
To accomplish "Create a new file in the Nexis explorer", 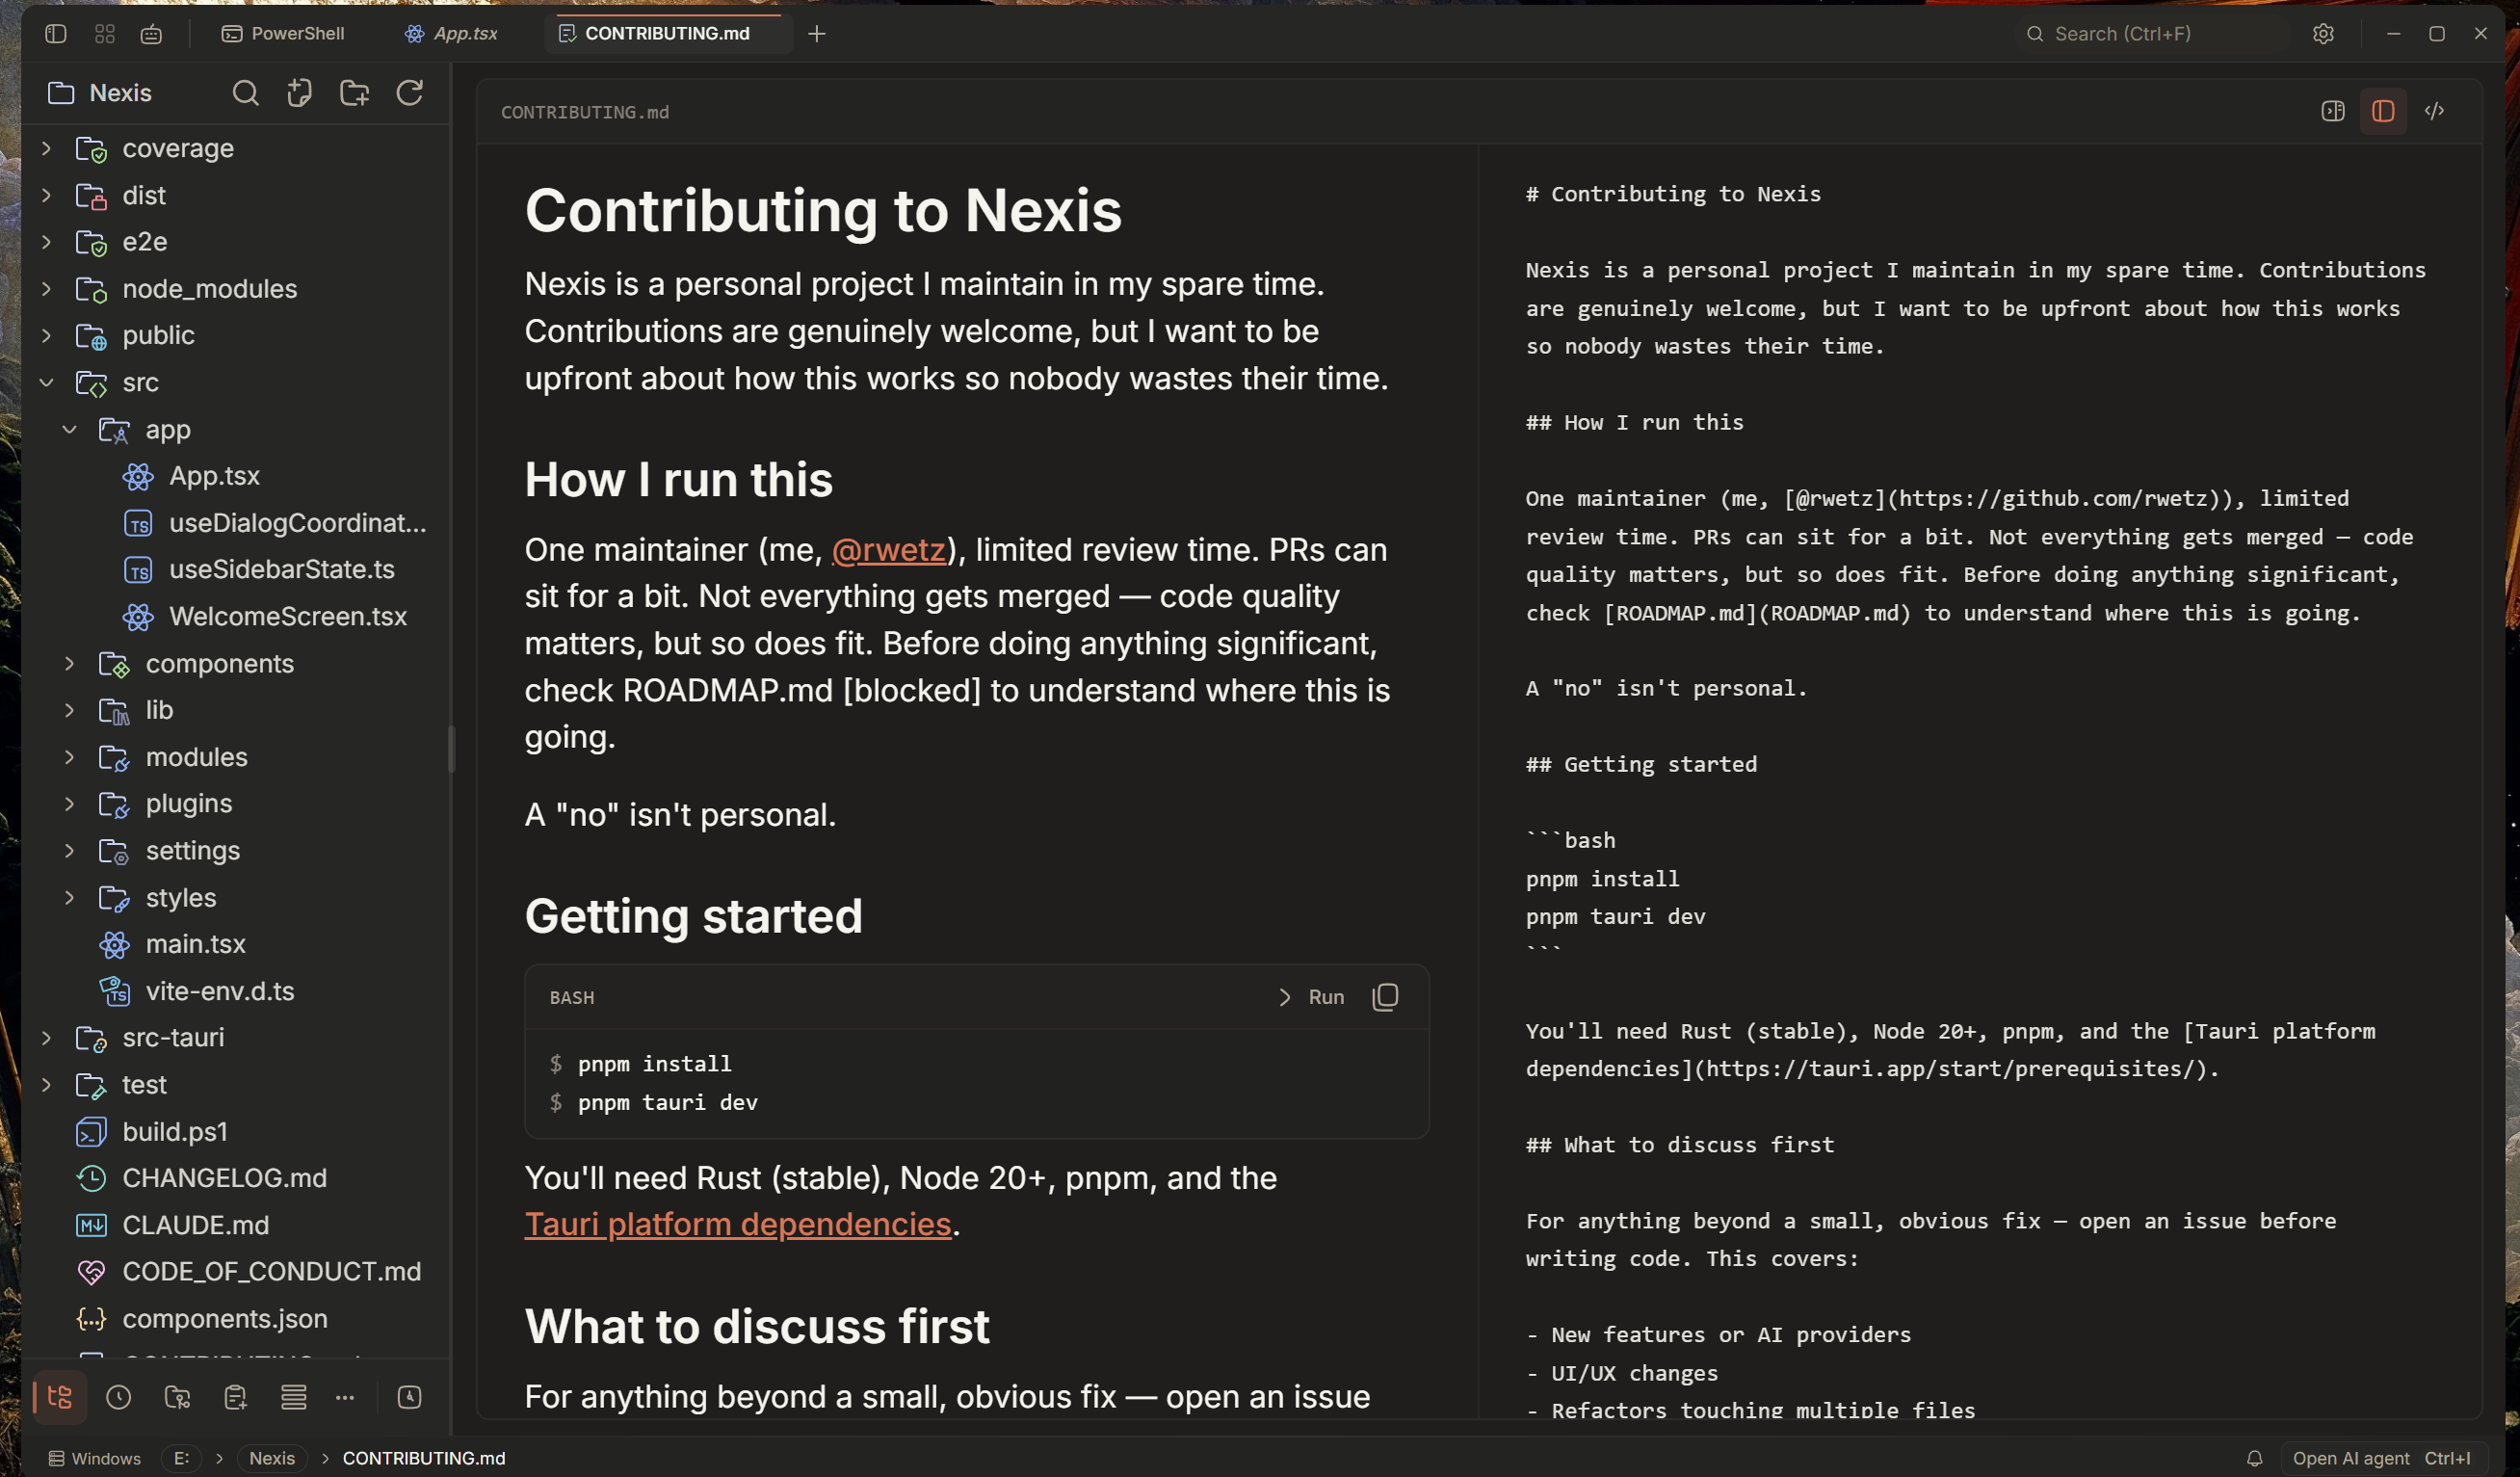I will tap(300, 93).
